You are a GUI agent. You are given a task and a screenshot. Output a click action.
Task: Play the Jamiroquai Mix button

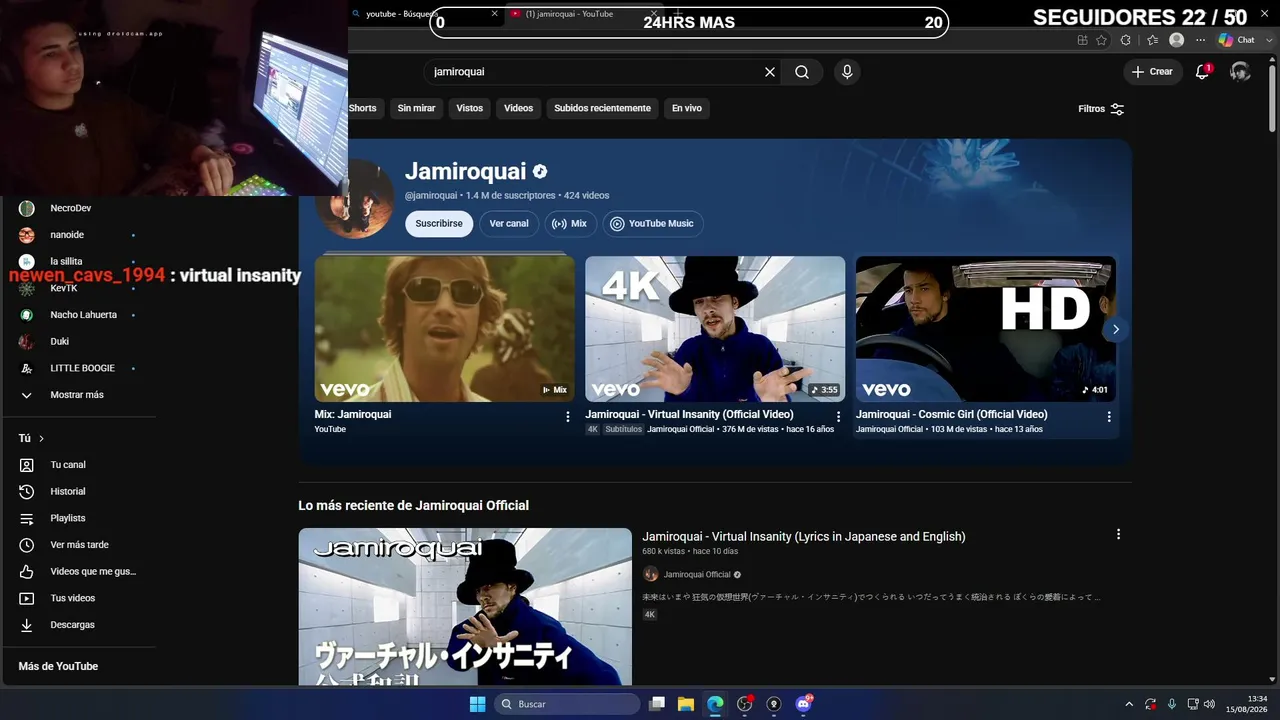click(570, 224)
